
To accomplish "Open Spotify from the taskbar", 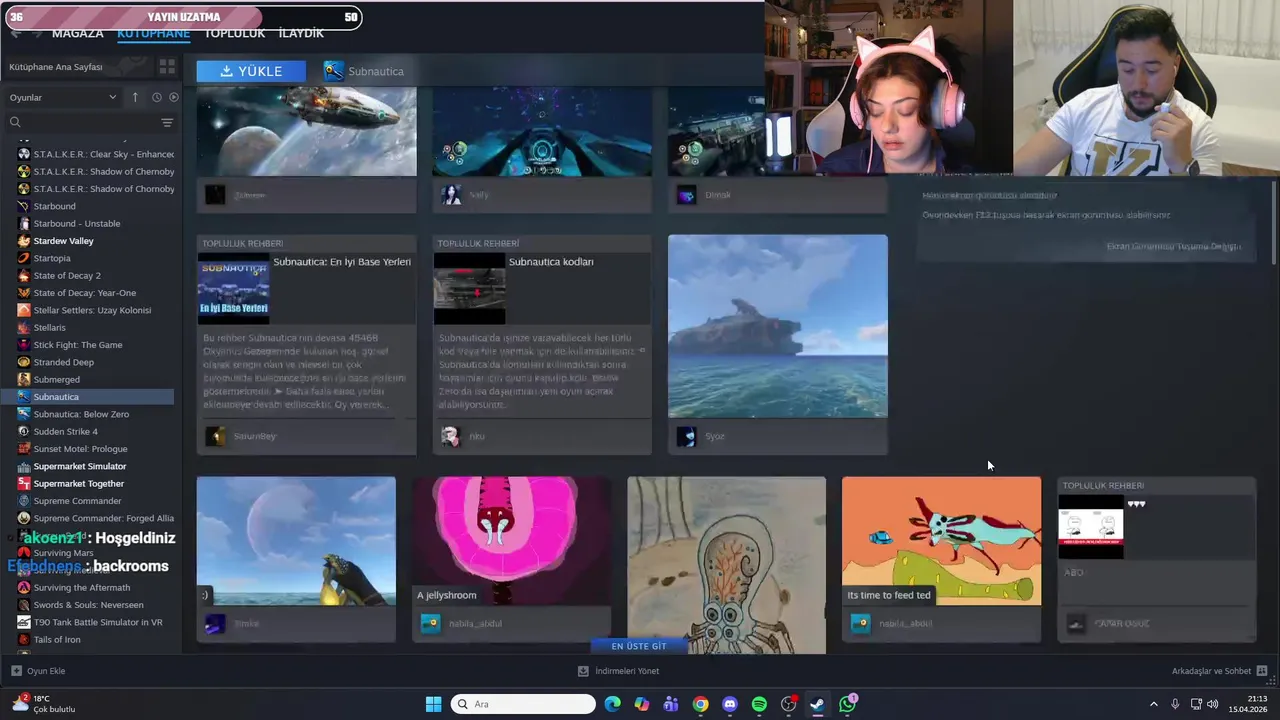I will click(759, 704).
